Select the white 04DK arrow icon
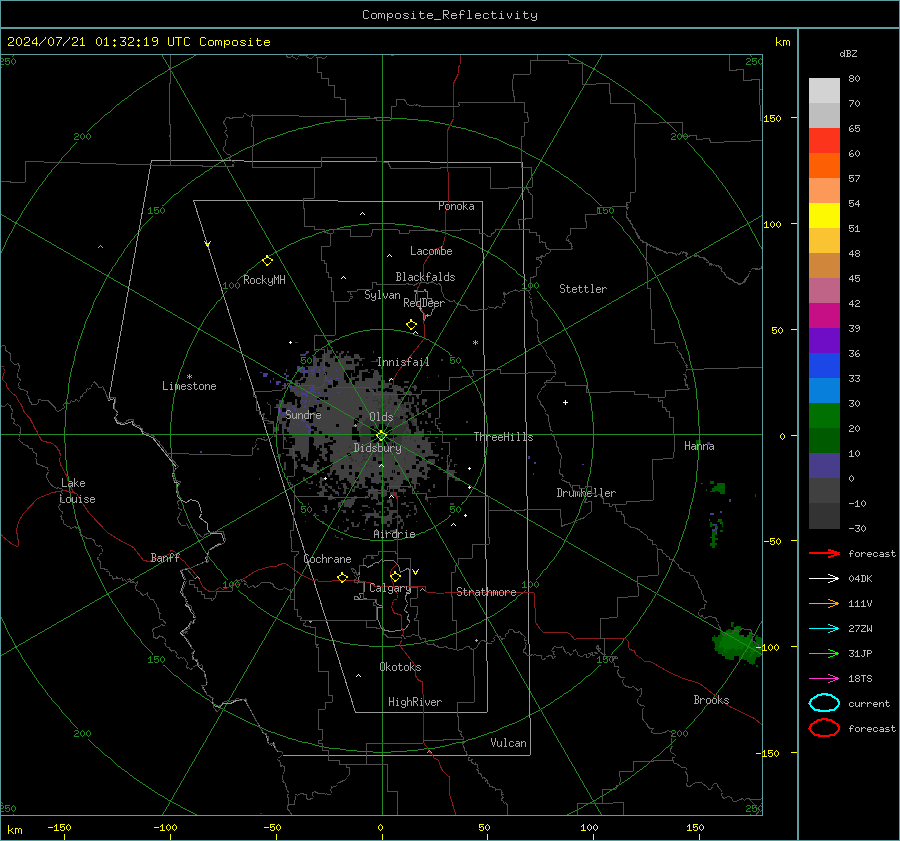 [824, 578]
